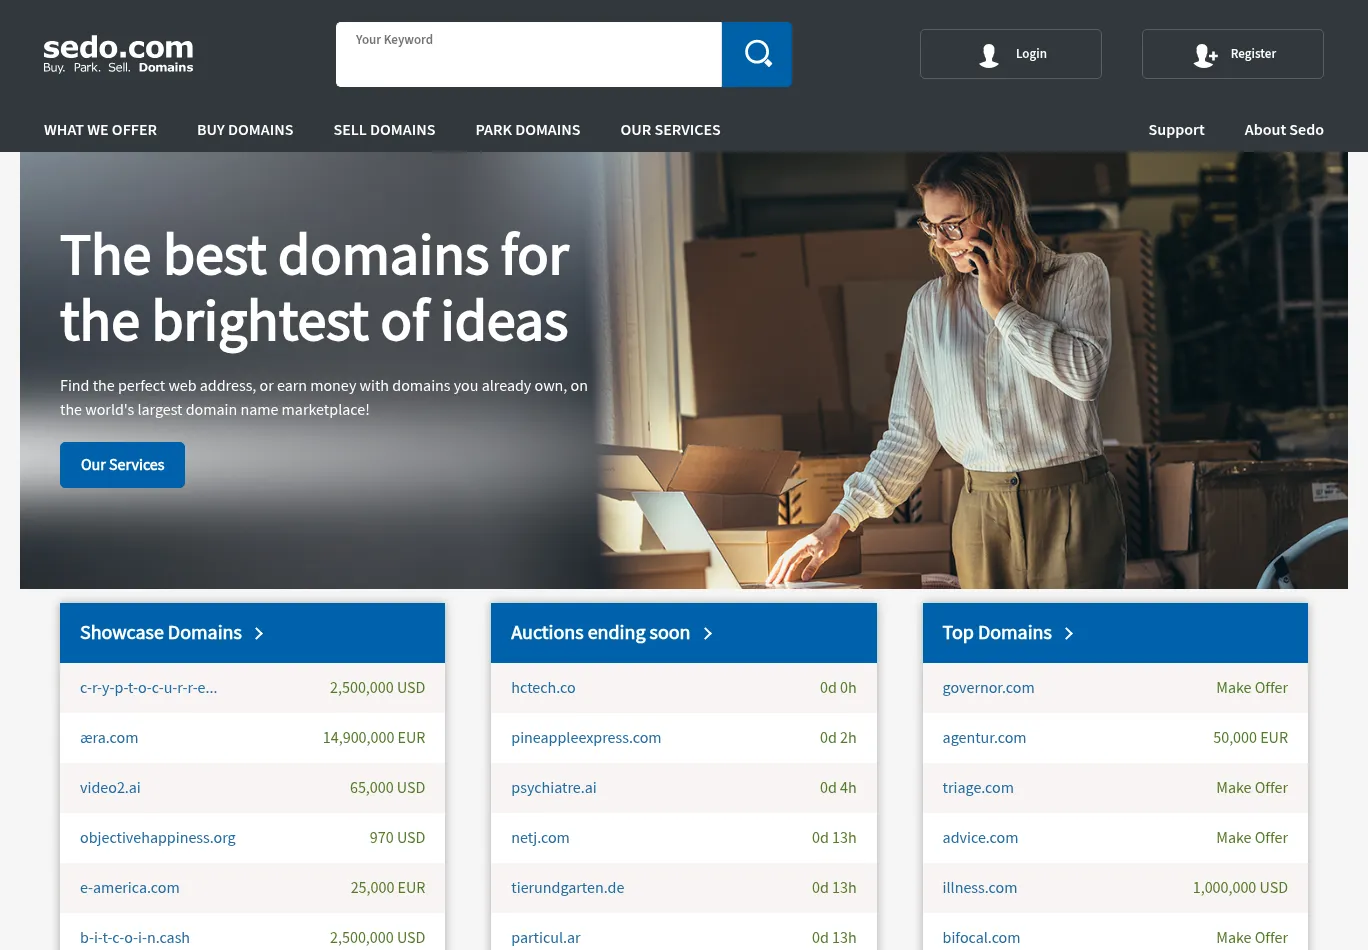The width and height of the screenshot is (1368, 950).
Task: Click the sedo.com logo
Action: 118,54
